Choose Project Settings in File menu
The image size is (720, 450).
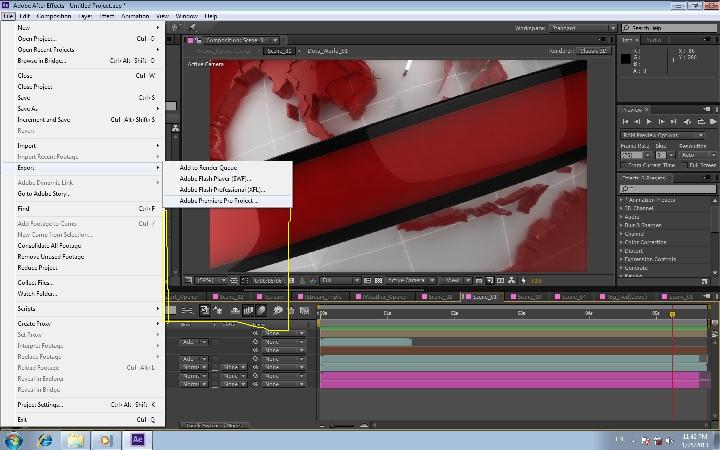(x=83, y=405)
